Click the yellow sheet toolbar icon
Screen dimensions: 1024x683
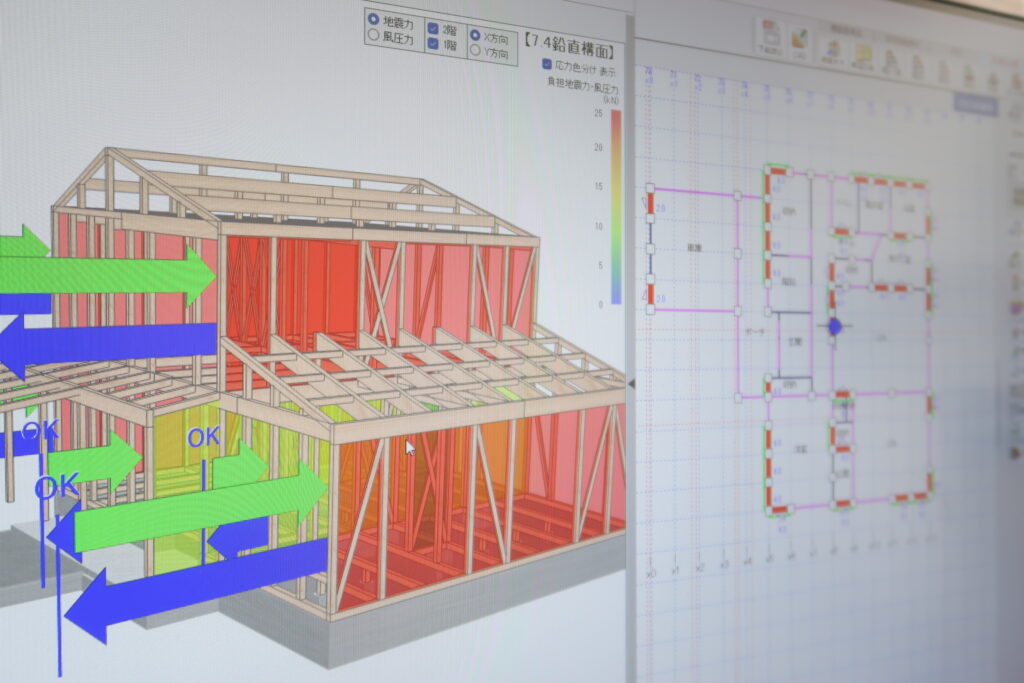[x=862, y=55]
